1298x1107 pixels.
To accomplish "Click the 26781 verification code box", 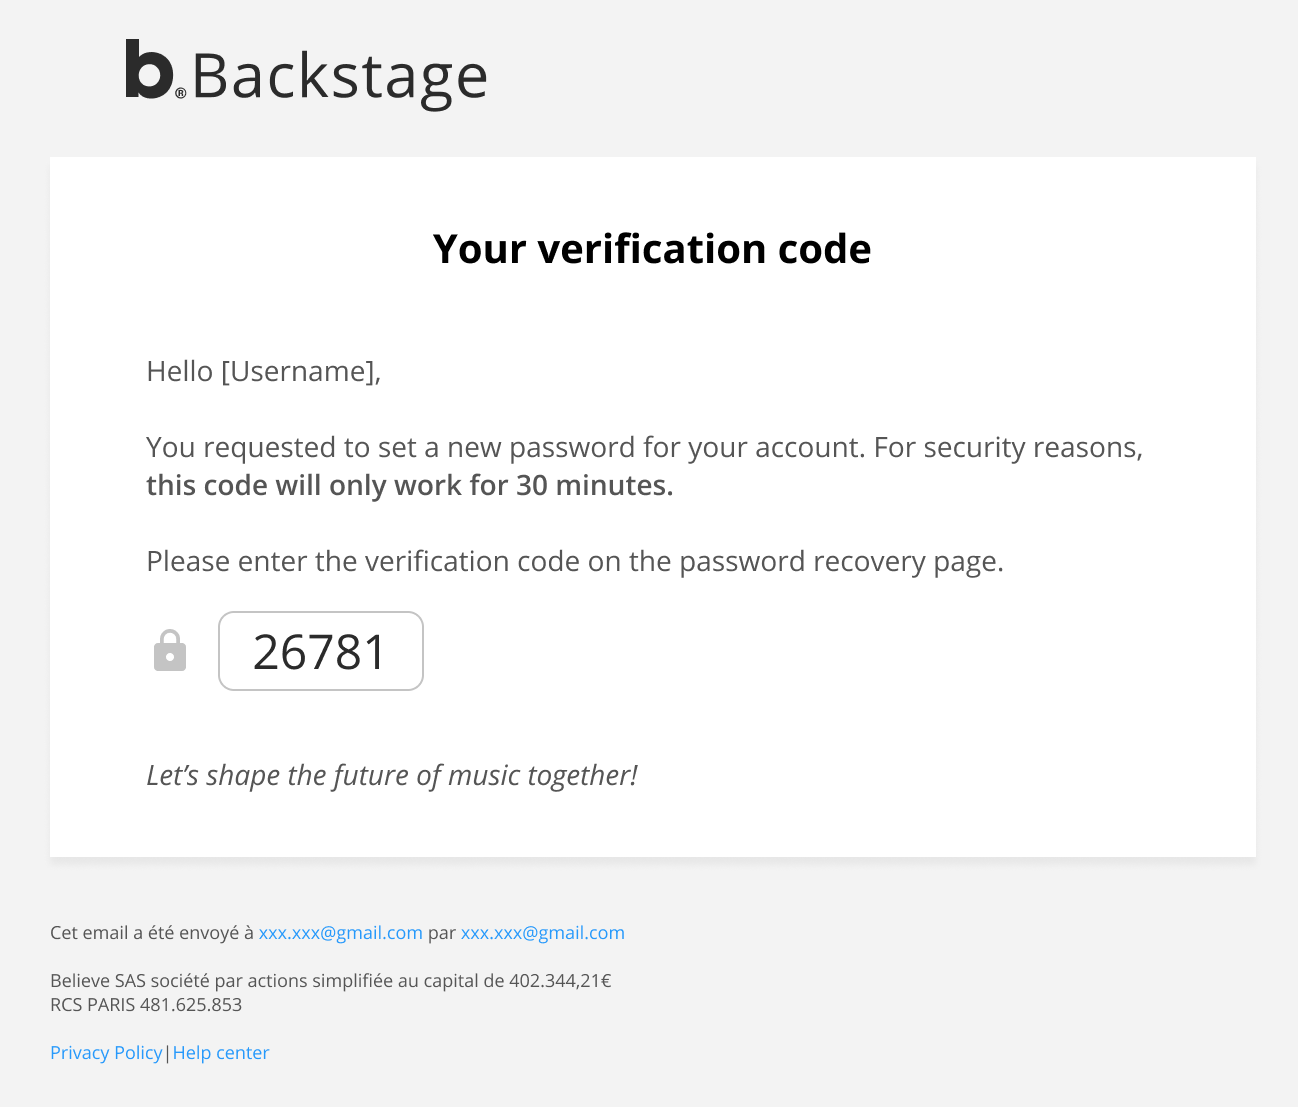I will tap(320, 651).
